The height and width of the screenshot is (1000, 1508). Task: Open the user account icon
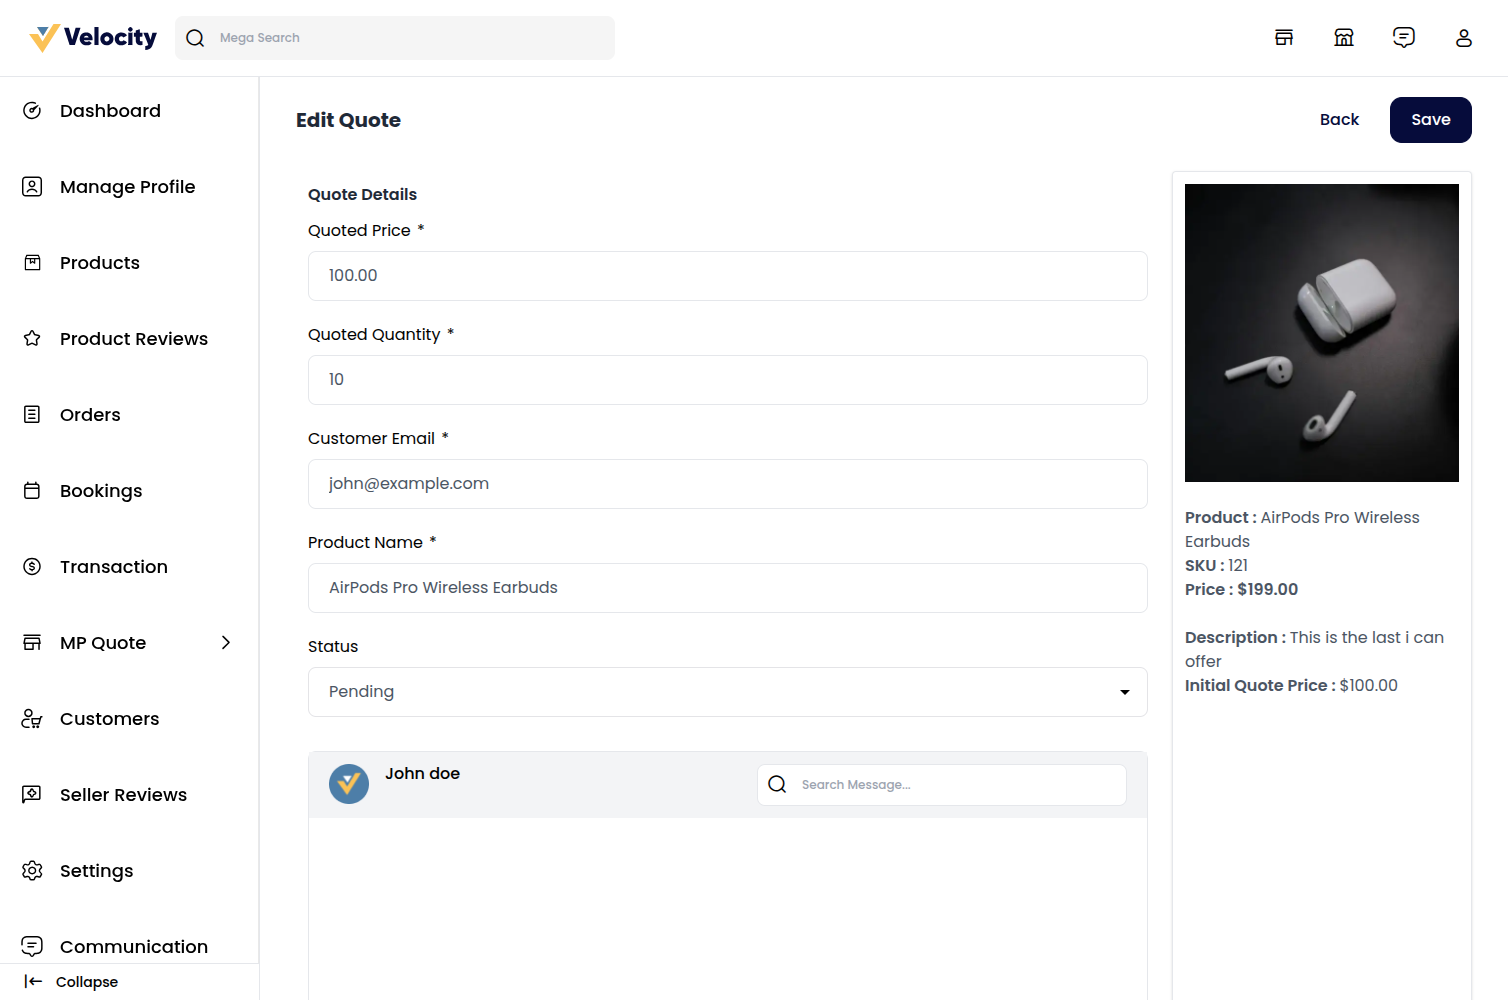[x=1464, y=38]
